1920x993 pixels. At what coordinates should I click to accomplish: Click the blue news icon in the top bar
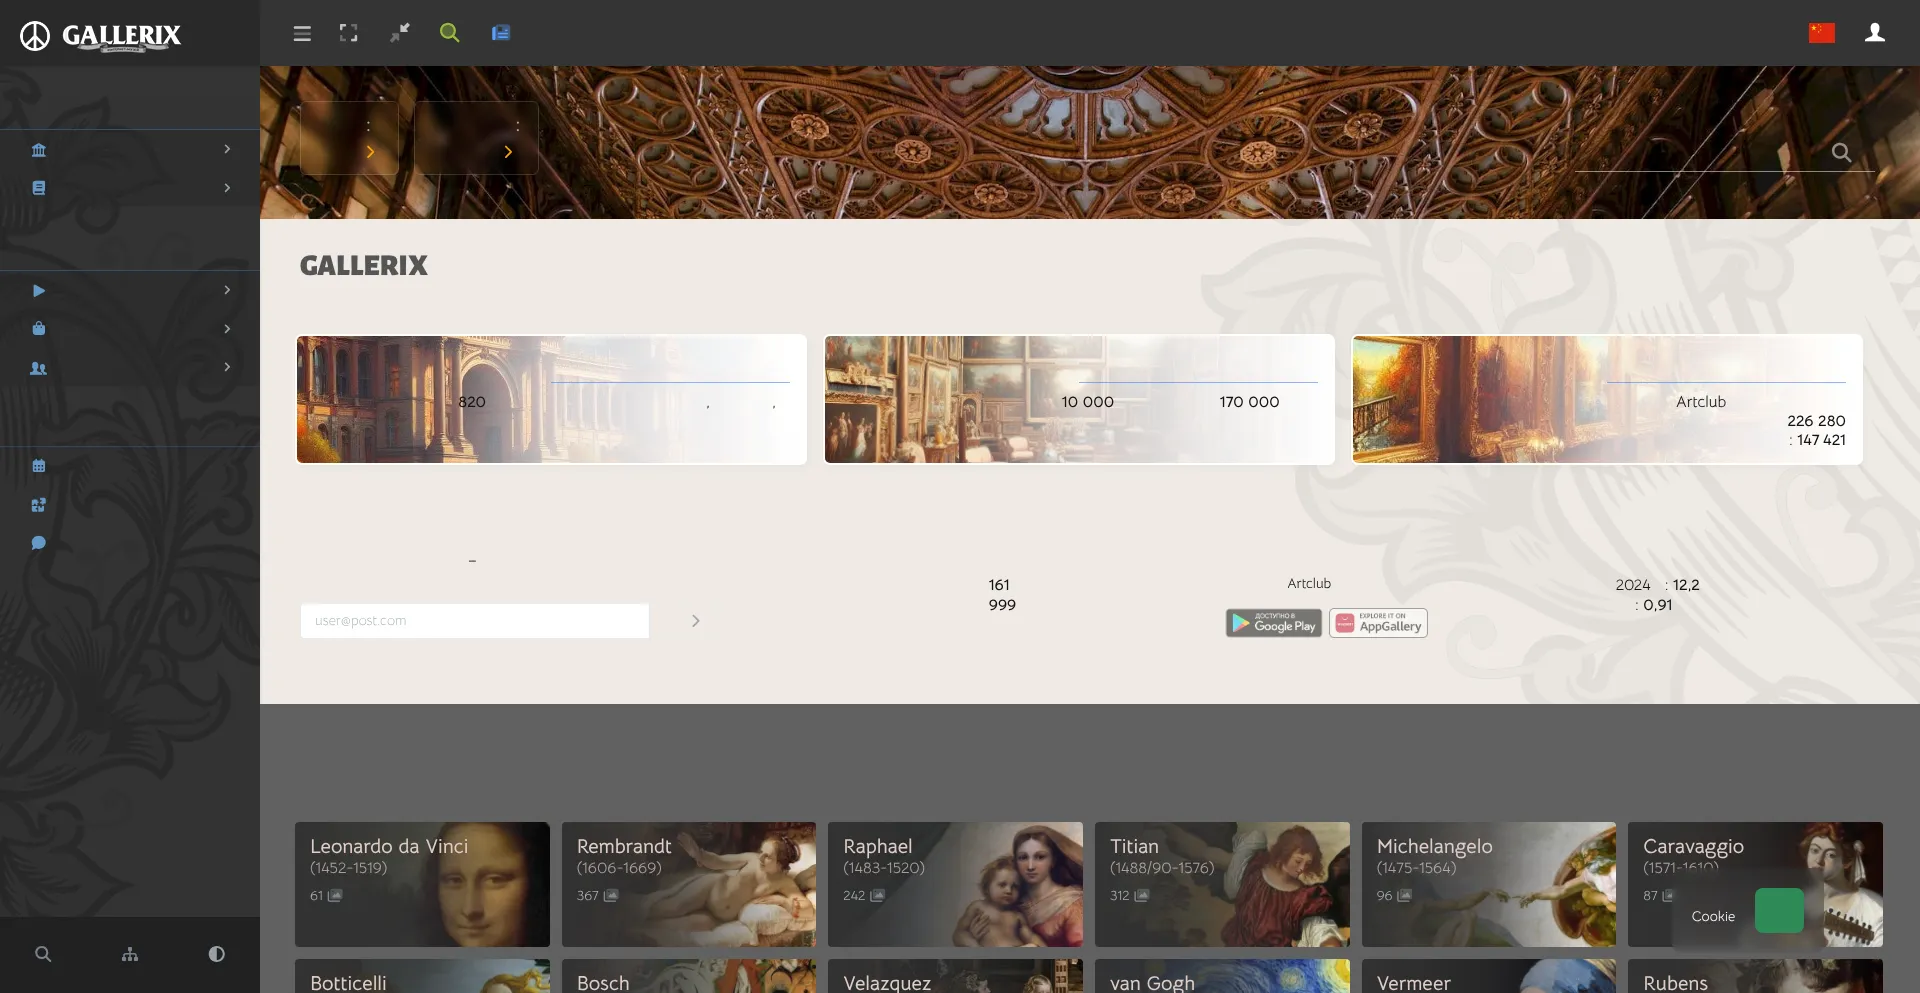point(501,33)
